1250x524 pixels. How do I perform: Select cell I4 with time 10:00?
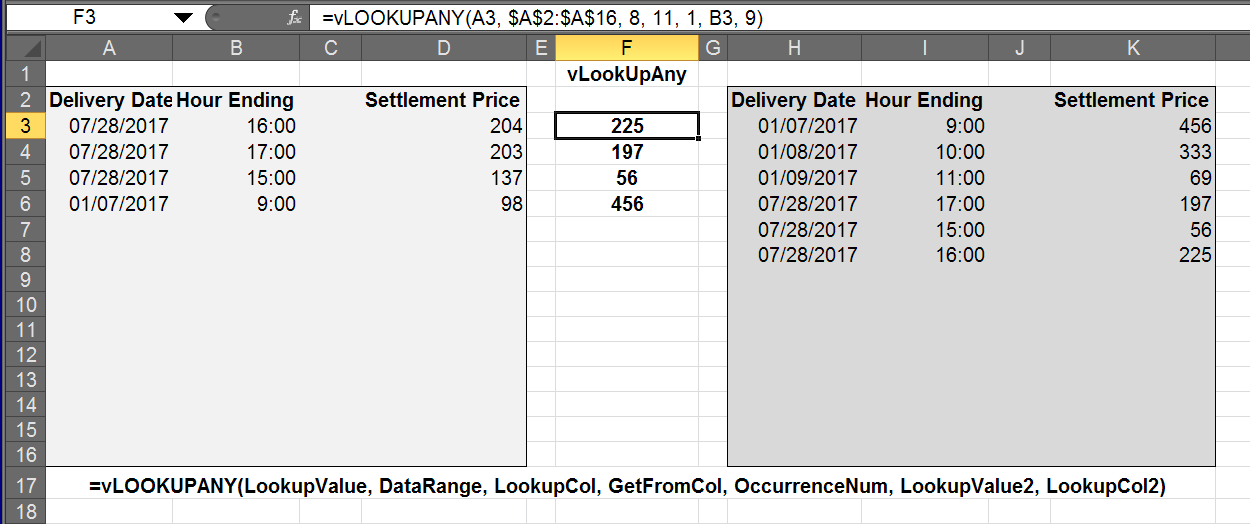pos(924,152)
